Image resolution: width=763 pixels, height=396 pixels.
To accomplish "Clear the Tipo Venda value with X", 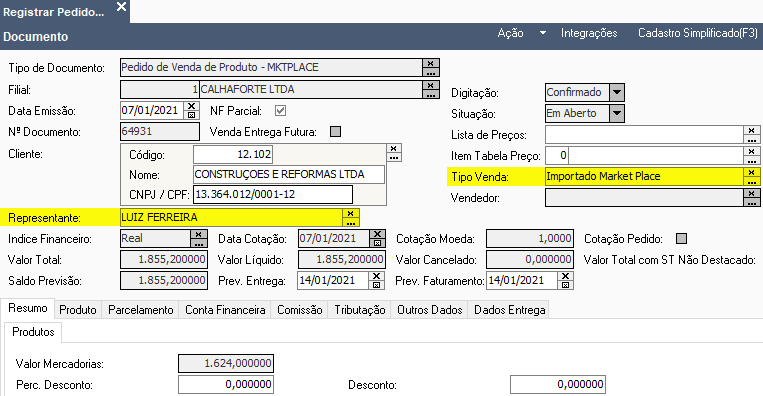I will tap(752, 172).
